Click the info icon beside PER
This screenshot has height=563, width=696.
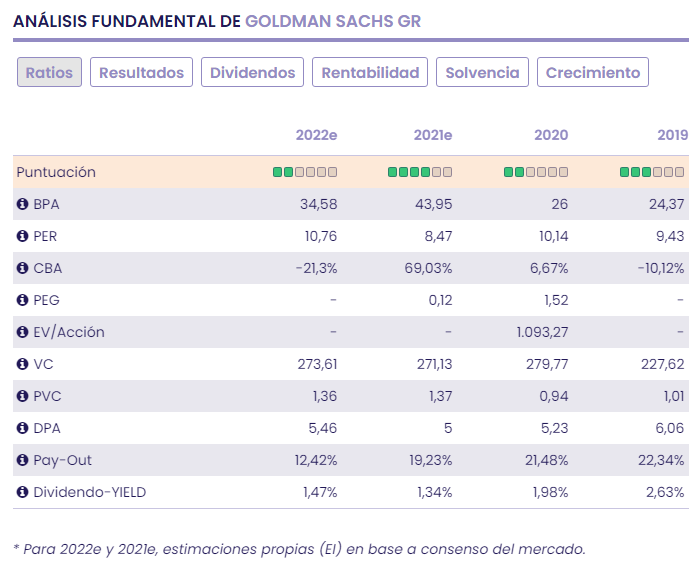[22, 236]
